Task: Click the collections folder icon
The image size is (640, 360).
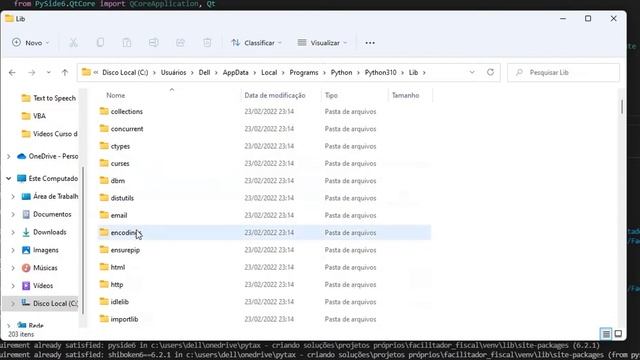Action: tap(104, 111)
